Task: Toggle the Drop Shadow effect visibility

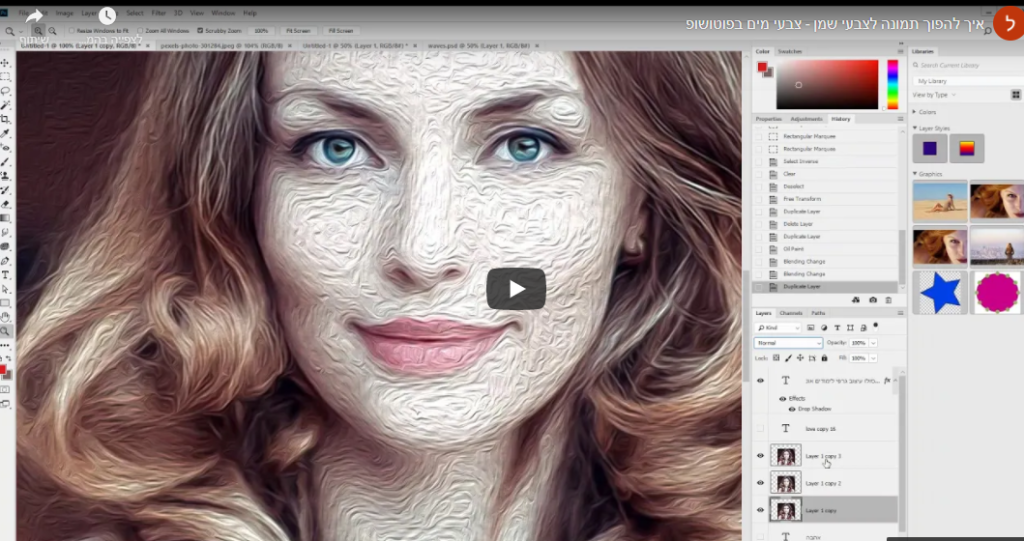Action: pyautogui.click(x=792, y=409)
